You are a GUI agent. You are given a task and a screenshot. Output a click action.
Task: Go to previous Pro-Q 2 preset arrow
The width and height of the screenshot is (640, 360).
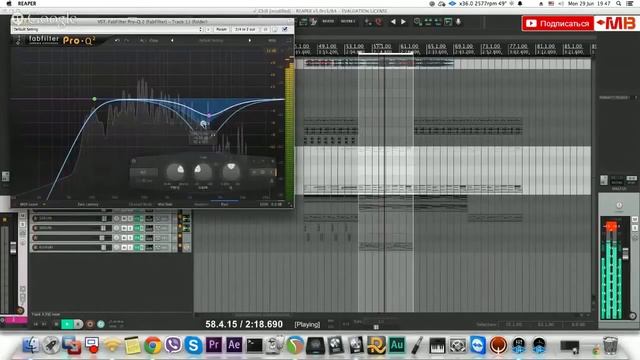click(172, 40)
